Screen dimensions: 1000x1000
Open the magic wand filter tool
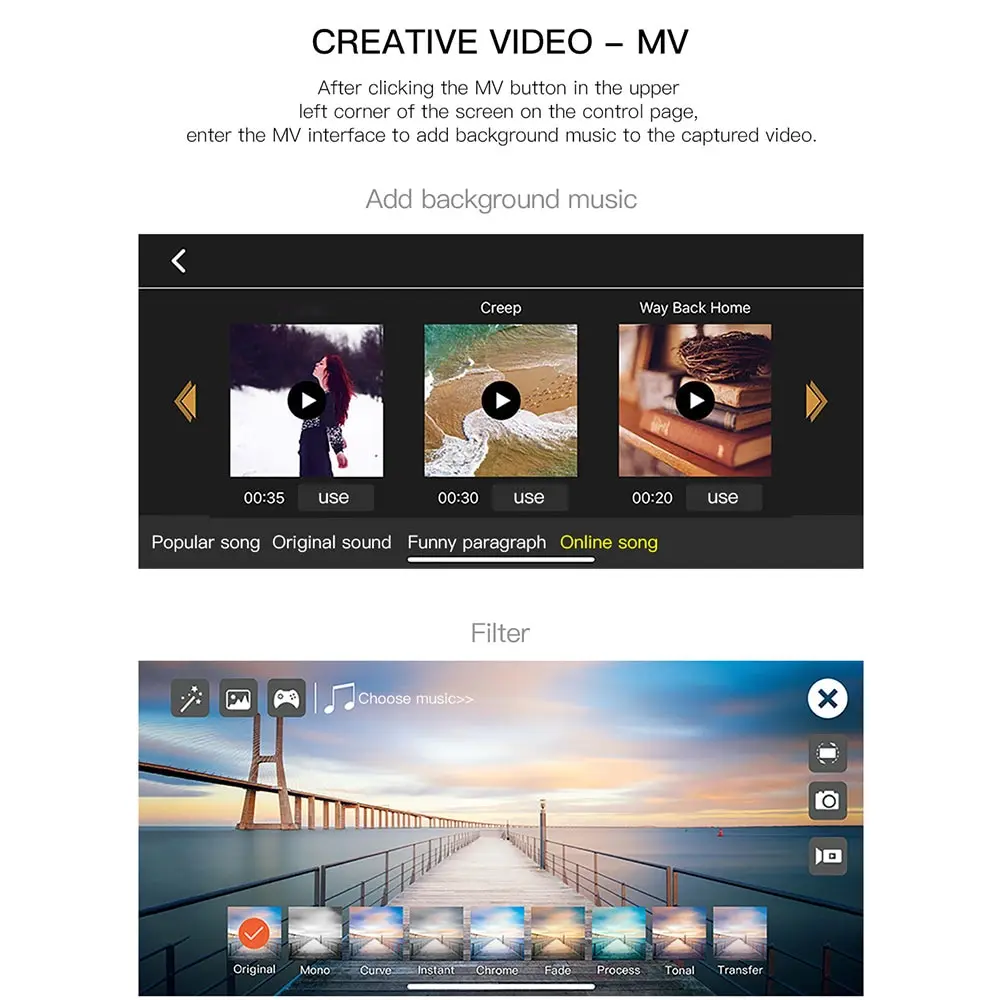point(190,698)
